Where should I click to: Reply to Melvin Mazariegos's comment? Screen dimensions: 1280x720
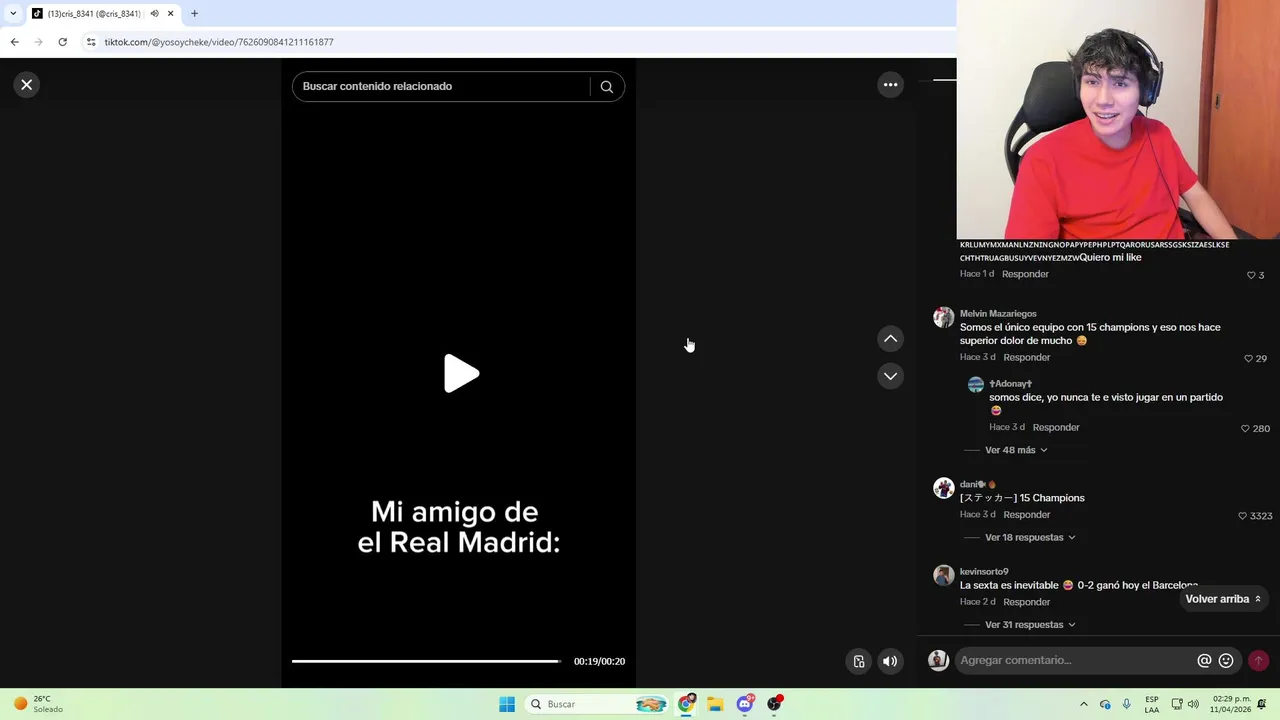pyautogui.click(x=1027, y=357)
